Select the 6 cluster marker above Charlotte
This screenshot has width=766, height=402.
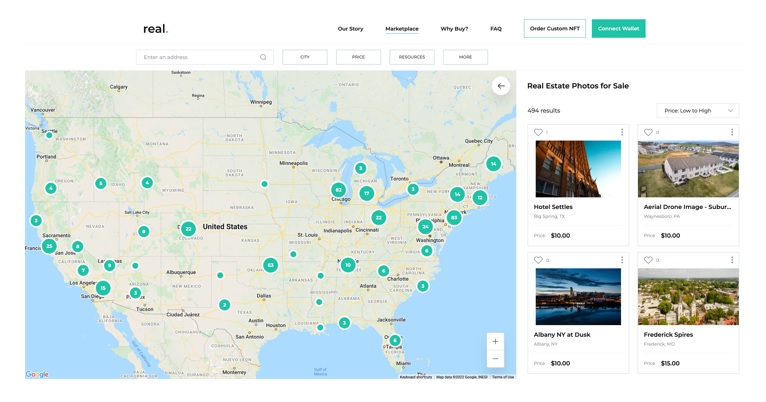[383, 271]
